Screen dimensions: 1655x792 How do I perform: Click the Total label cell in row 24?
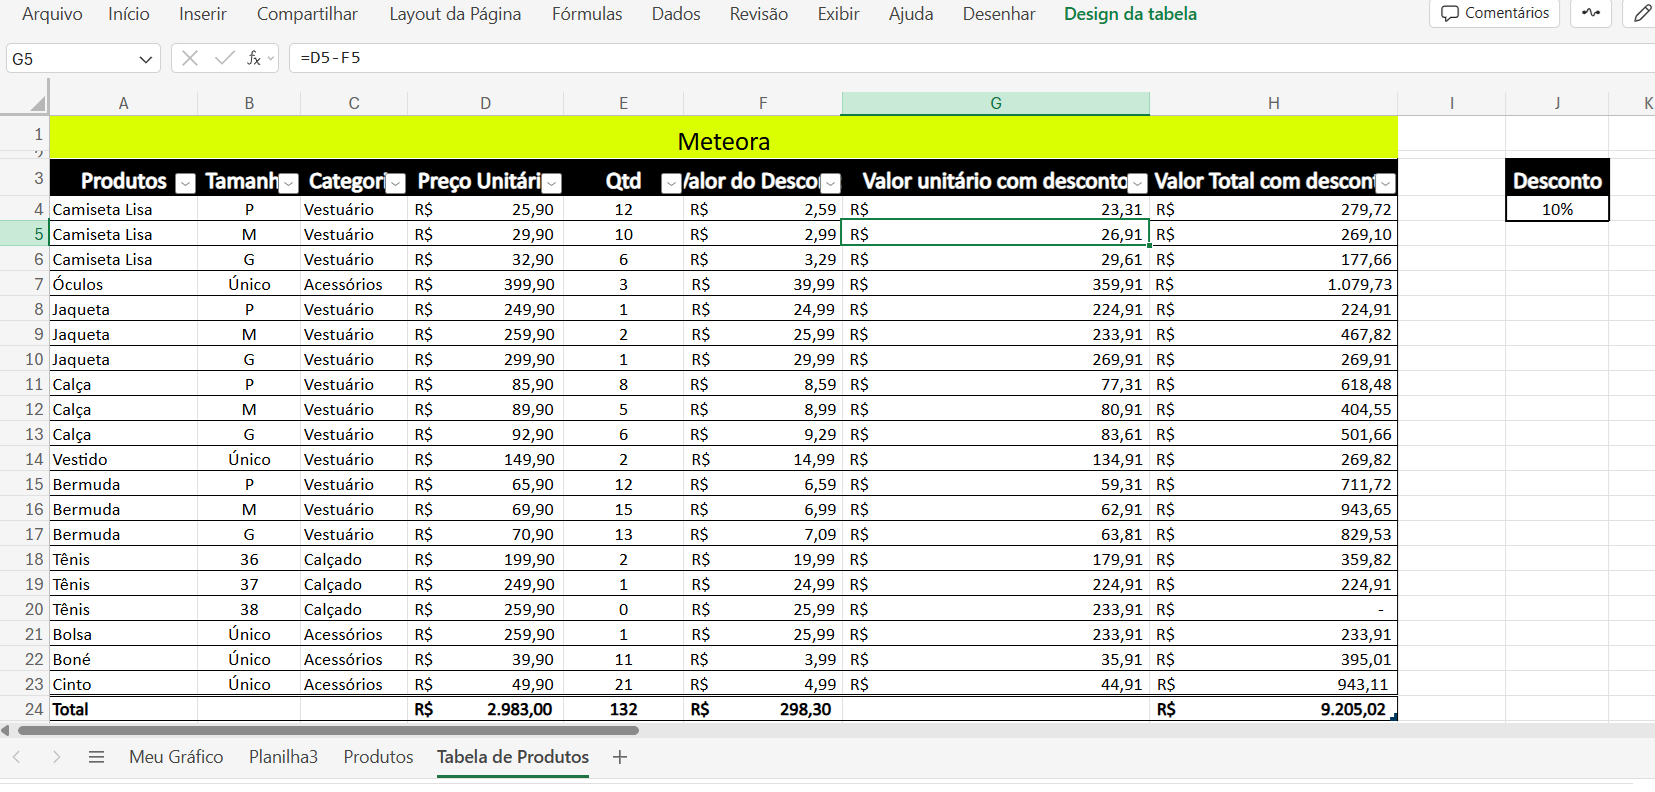click(123, 709)
